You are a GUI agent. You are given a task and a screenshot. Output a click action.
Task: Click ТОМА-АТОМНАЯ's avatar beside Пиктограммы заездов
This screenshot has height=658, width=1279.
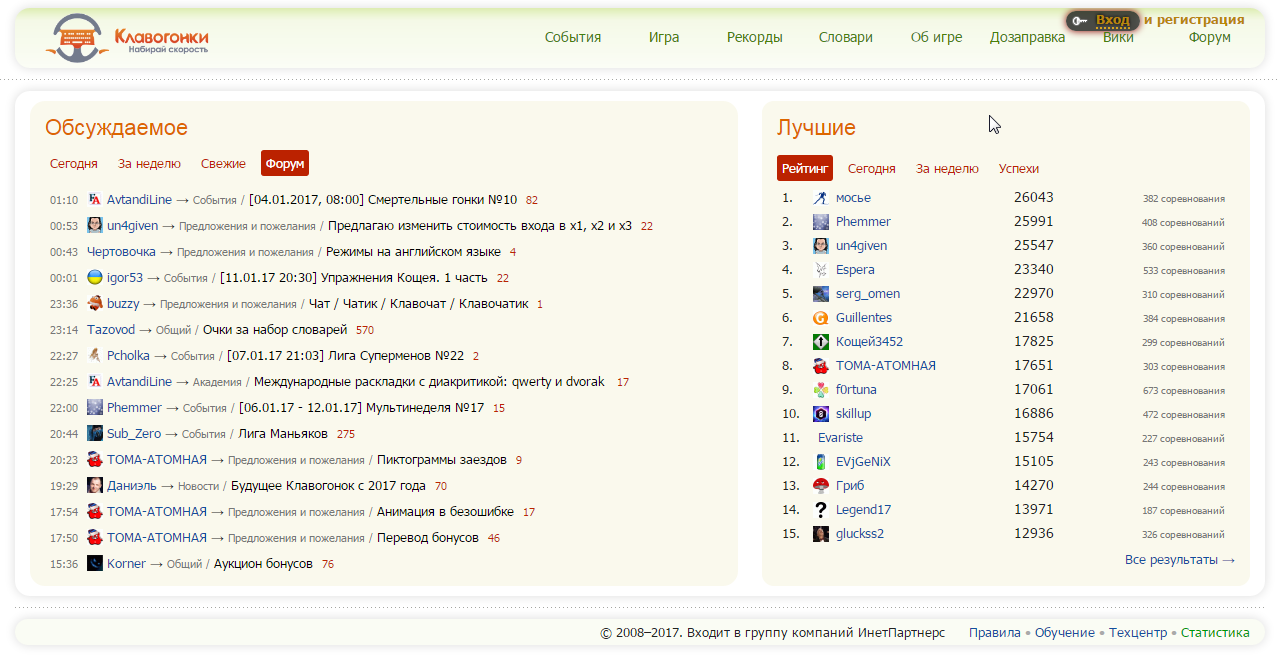[x=95, y=460]
